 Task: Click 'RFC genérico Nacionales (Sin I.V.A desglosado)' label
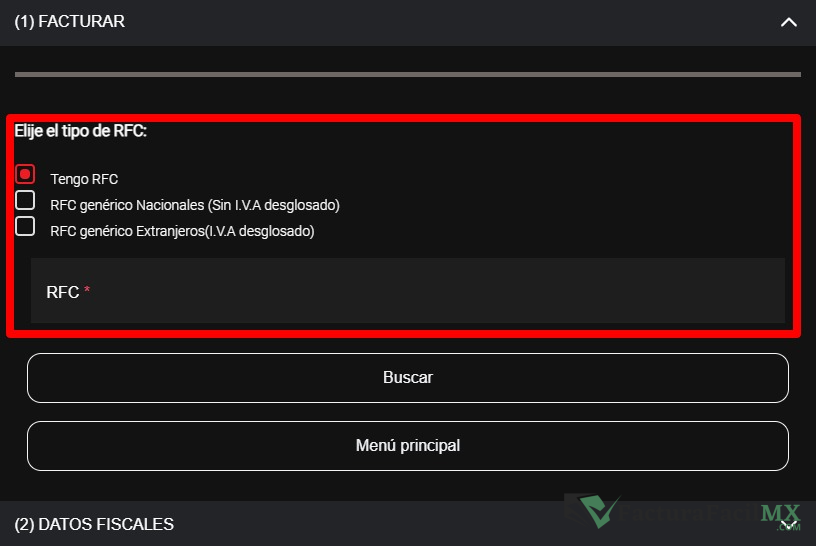(195, 205)
